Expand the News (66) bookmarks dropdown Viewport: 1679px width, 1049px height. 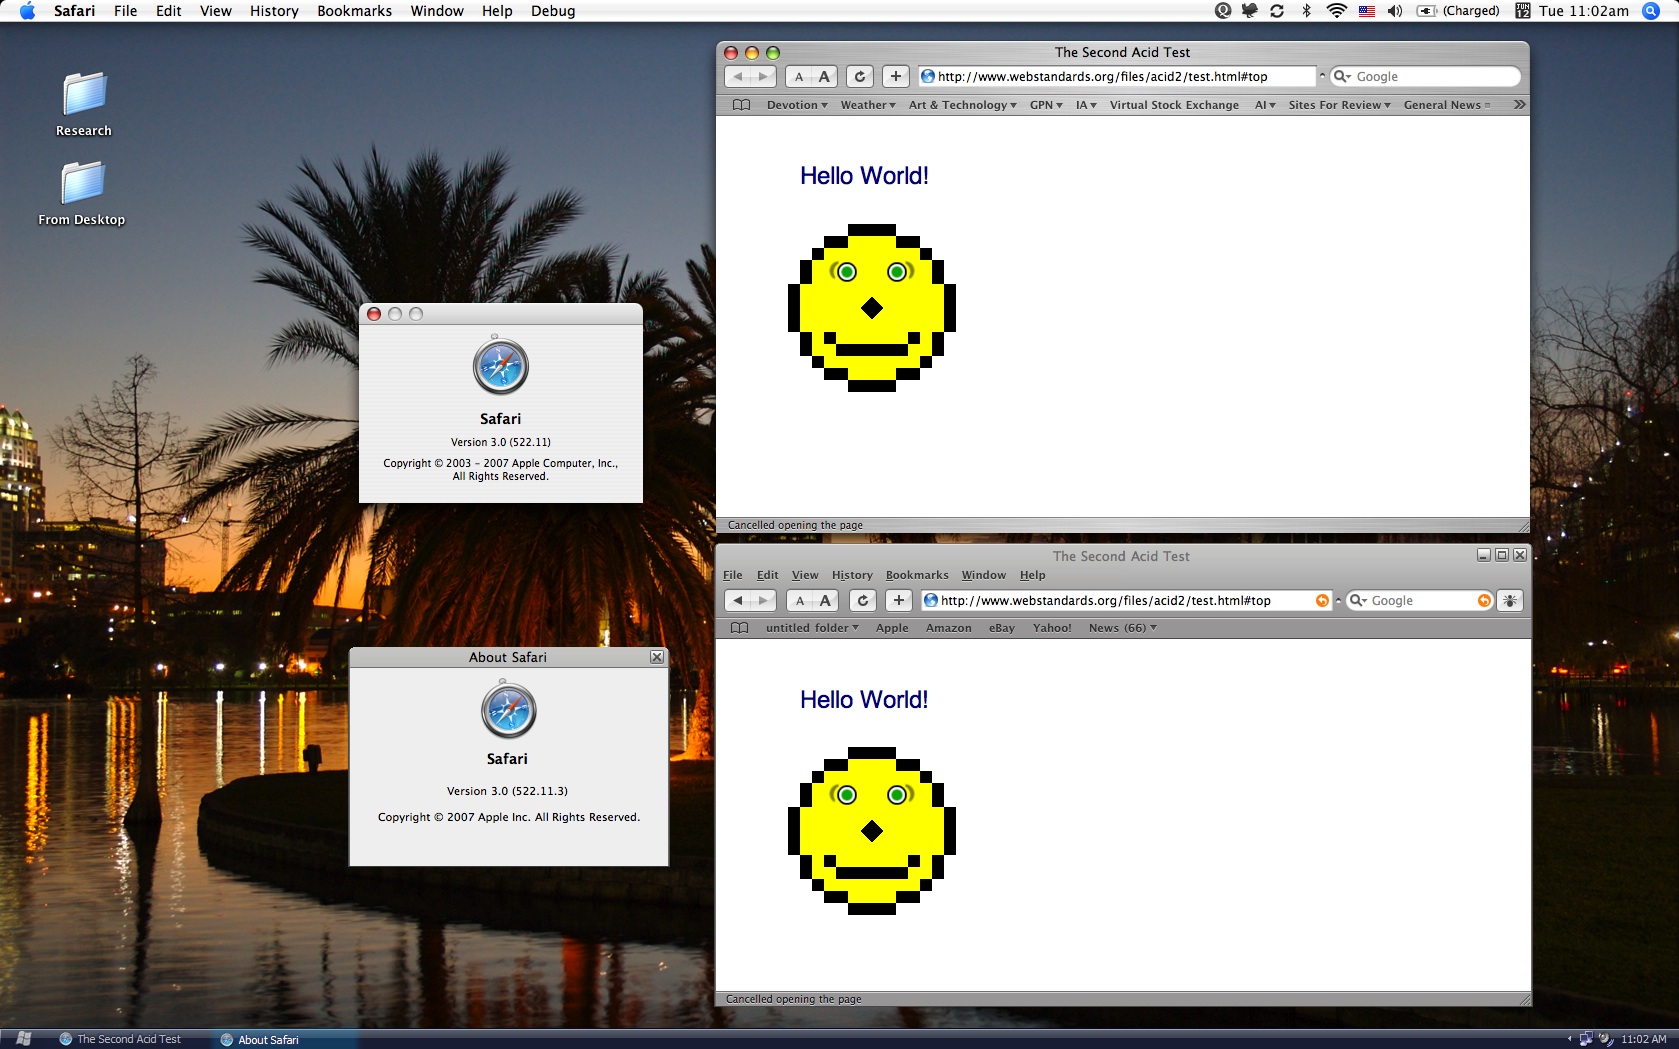[1122, 628]
